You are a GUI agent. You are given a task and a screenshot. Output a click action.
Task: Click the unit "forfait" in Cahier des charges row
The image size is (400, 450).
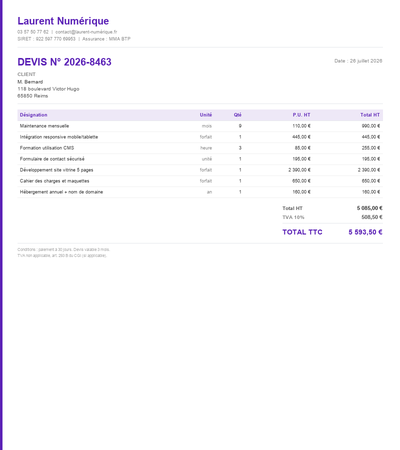pyautogui.click(x=206, y=181)
